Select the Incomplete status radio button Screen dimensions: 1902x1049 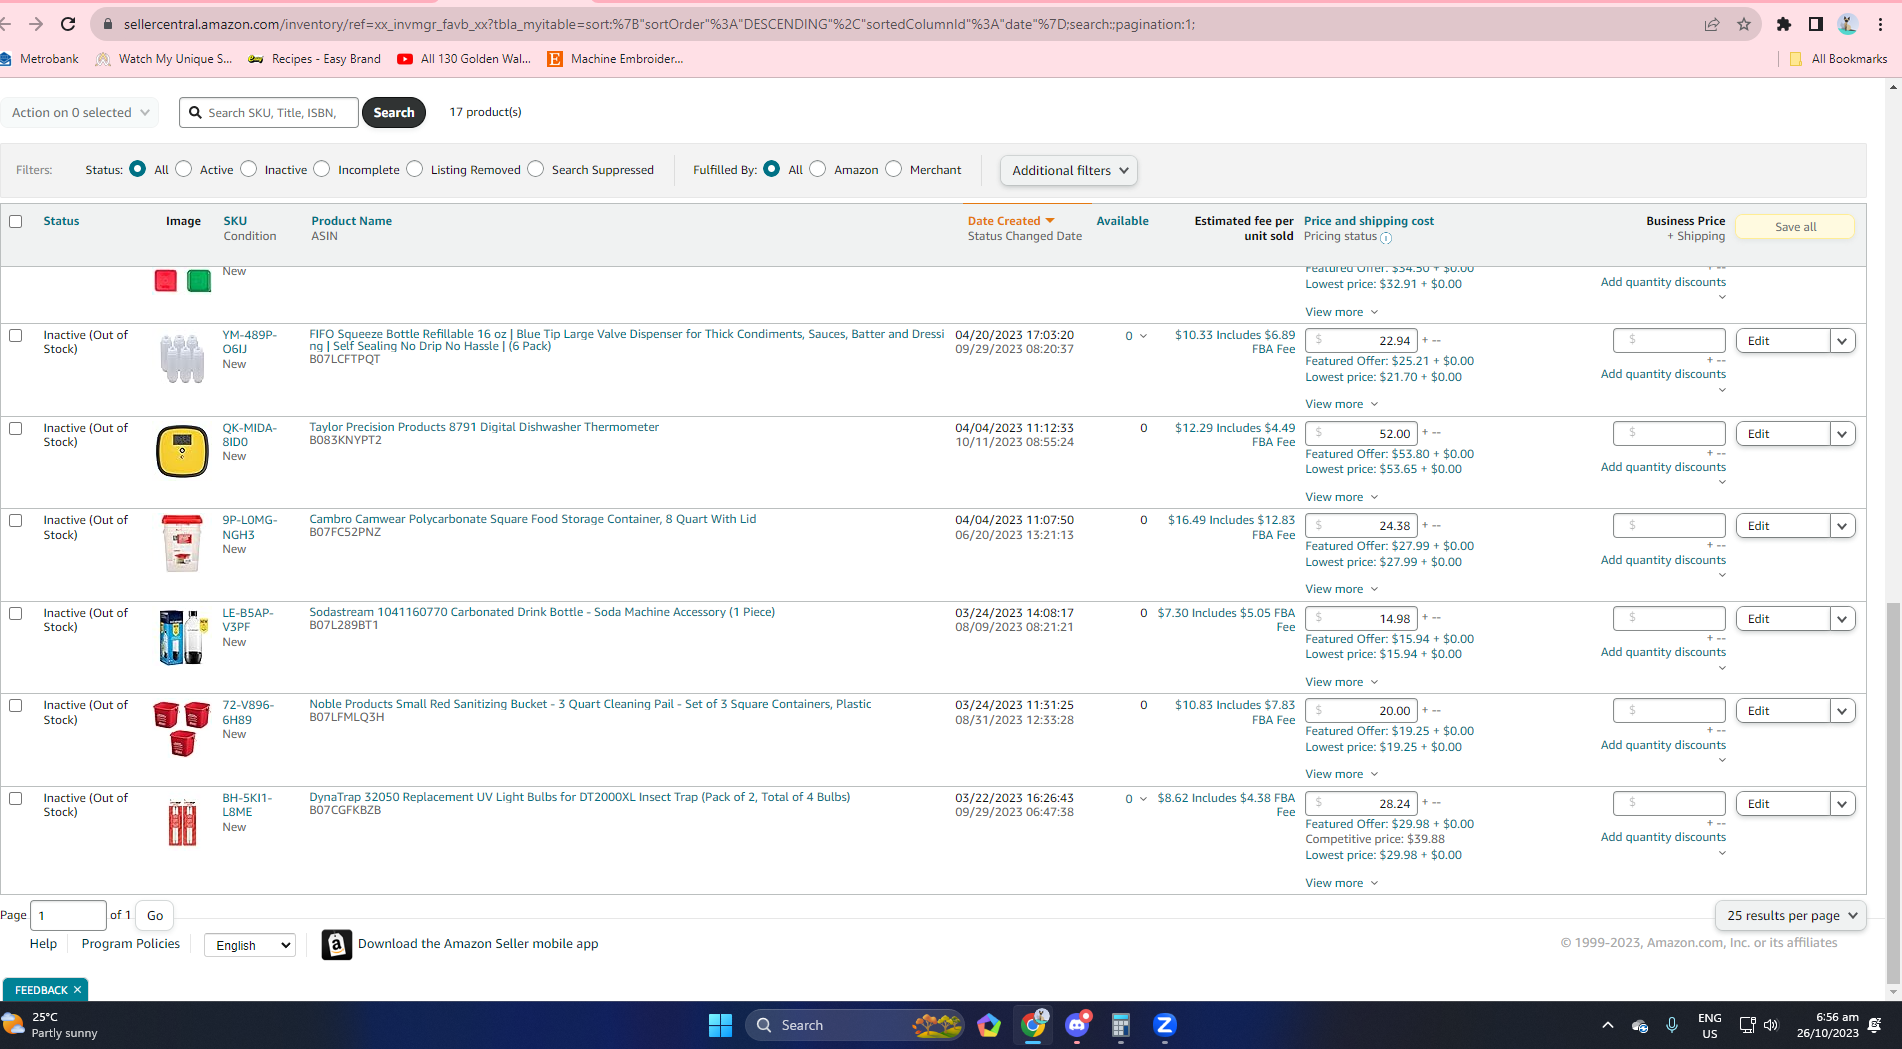tap(322, 169)
